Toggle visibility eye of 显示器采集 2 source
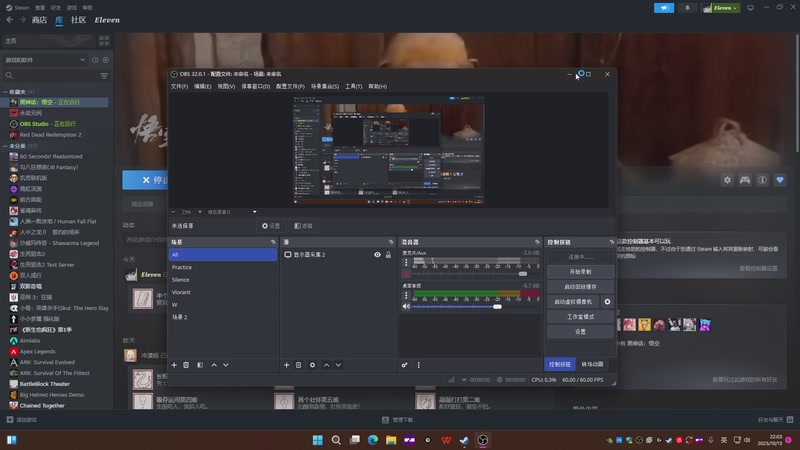Screen dimensions: 800x450 377,255
